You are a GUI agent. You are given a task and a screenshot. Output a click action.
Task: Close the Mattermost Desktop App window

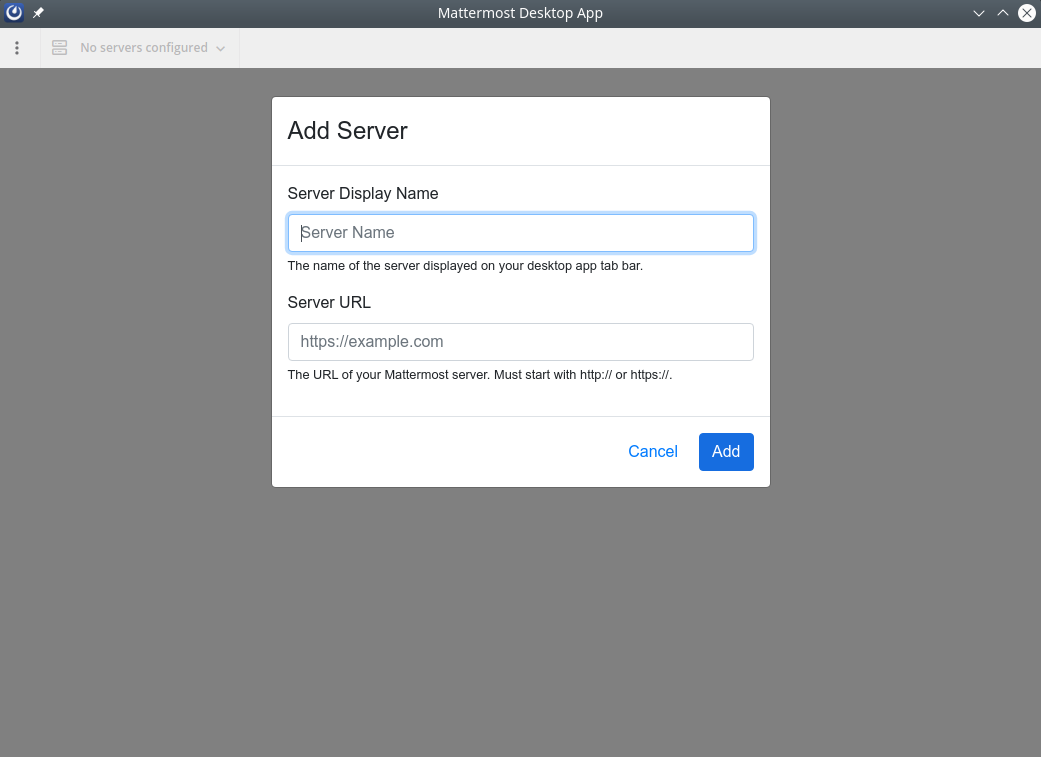tap(1026, 13)
